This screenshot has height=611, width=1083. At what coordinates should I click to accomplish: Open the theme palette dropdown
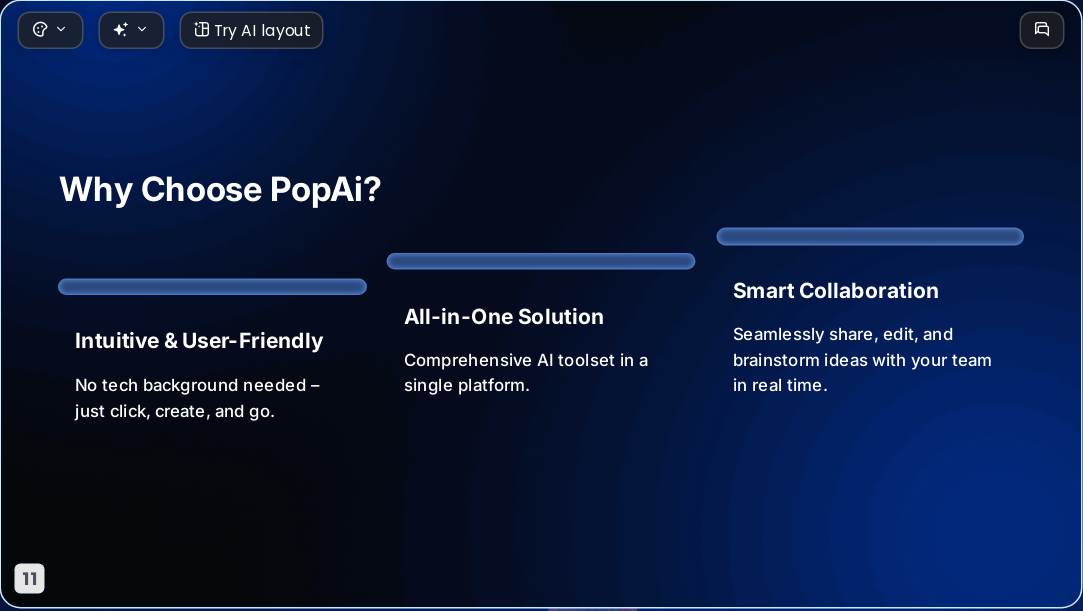[50, 30]
